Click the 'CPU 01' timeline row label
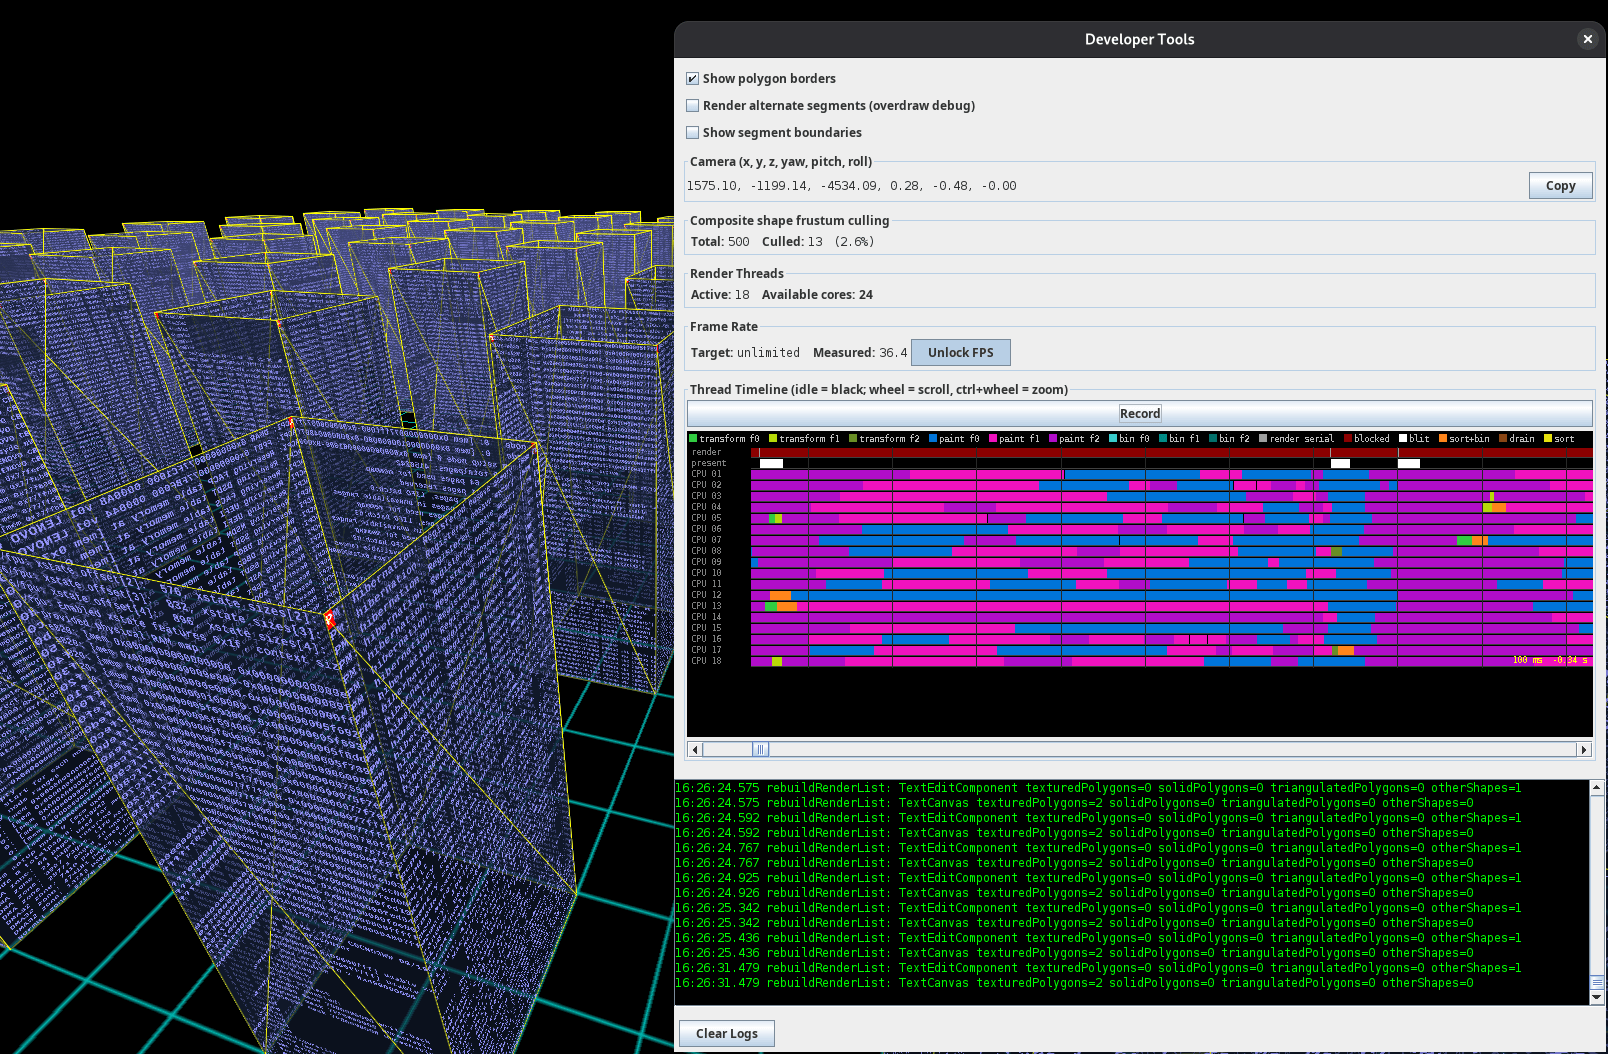The image size is (1608, 1054). click(x=706, y=474)
